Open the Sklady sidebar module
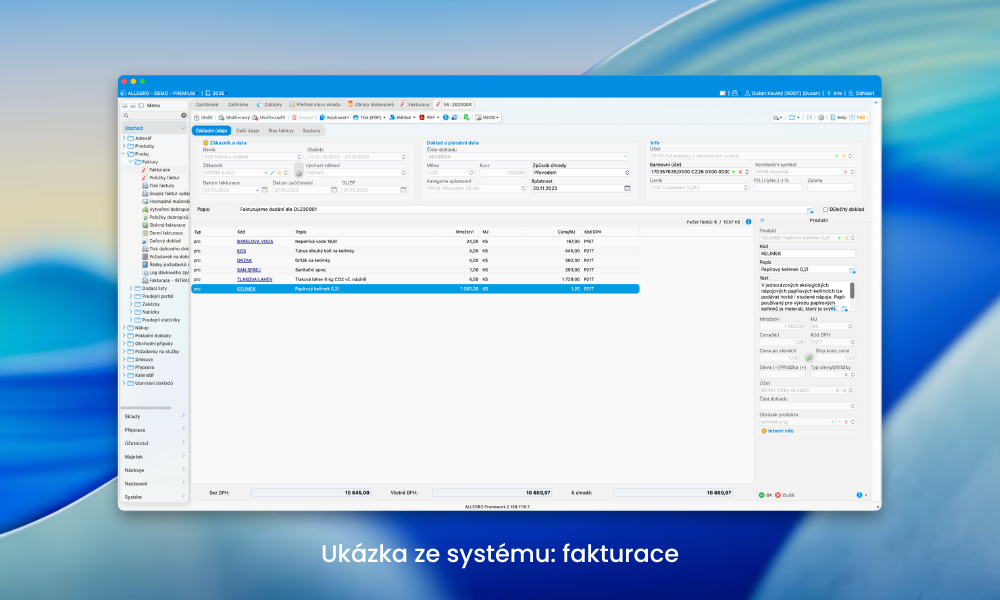This screenshot has width=1000, height=600. coord(154,416)
